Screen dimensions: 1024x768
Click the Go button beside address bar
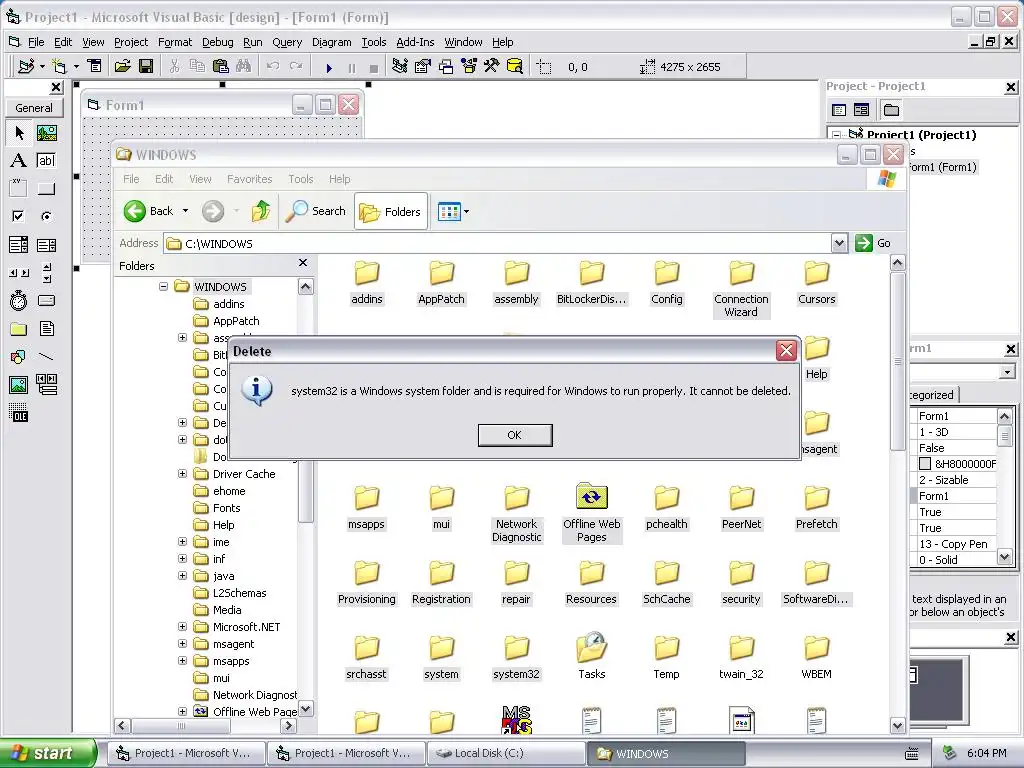click(873, 243)
